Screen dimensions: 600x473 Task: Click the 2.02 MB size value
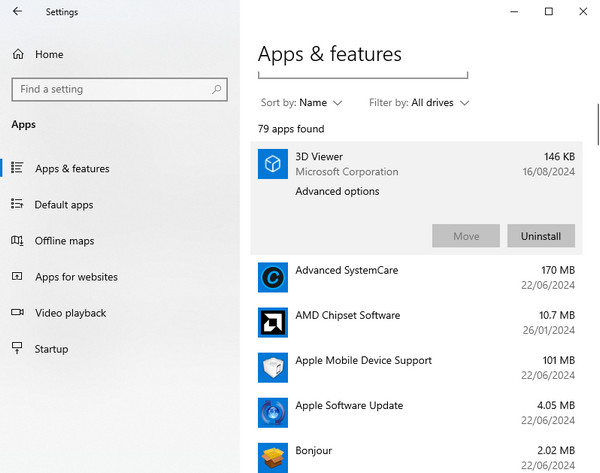tap(556, 451)
